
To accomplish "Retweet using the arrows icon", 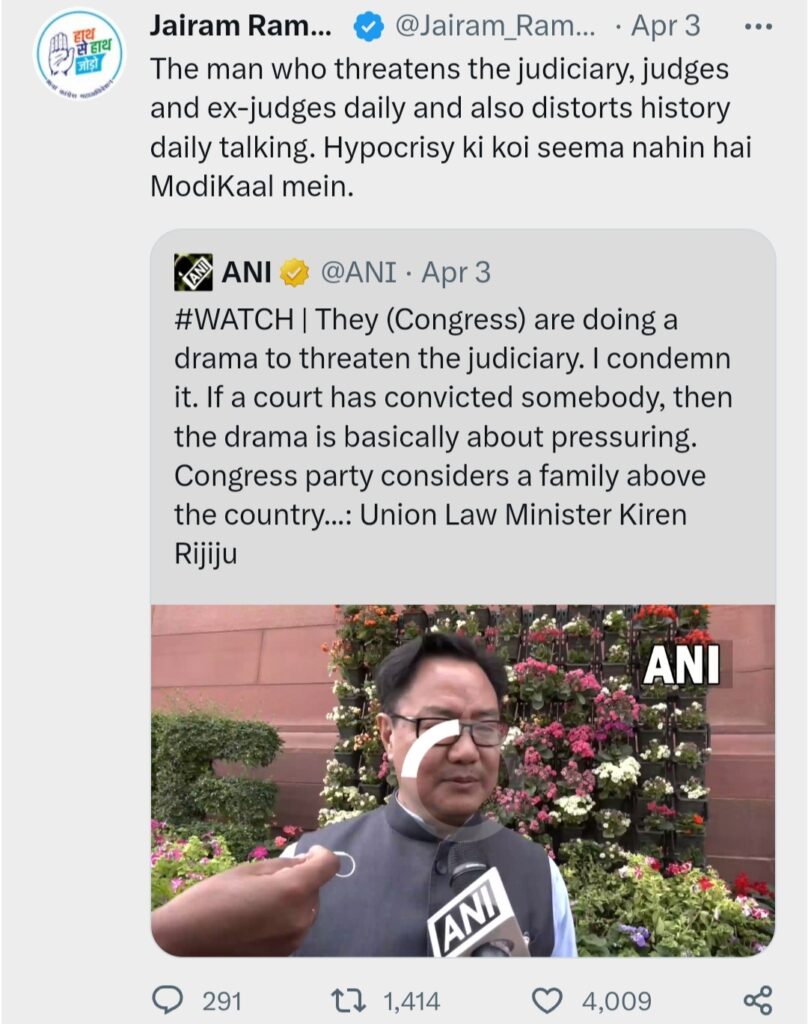I will click(348, 1000).
